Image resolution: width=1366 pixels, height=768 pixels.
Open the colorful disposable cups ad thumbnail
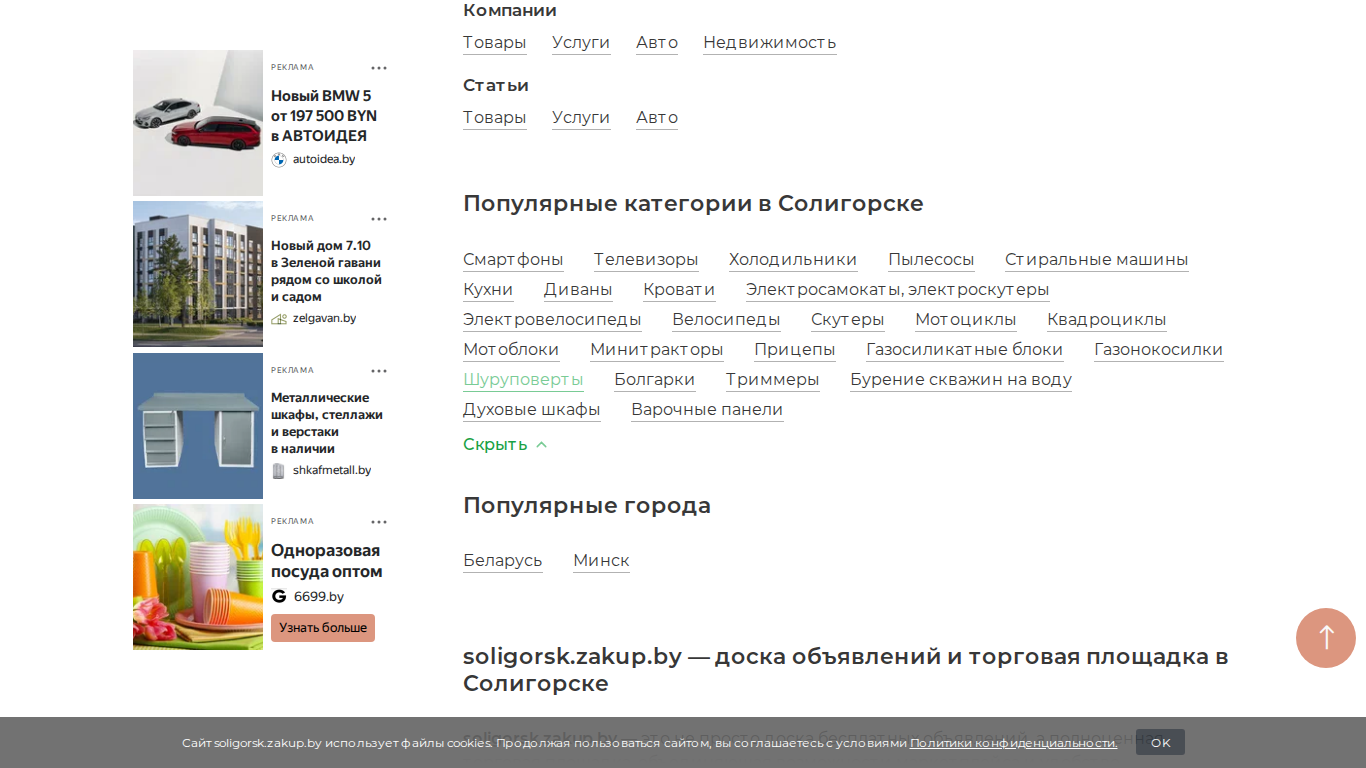[198, 577]
